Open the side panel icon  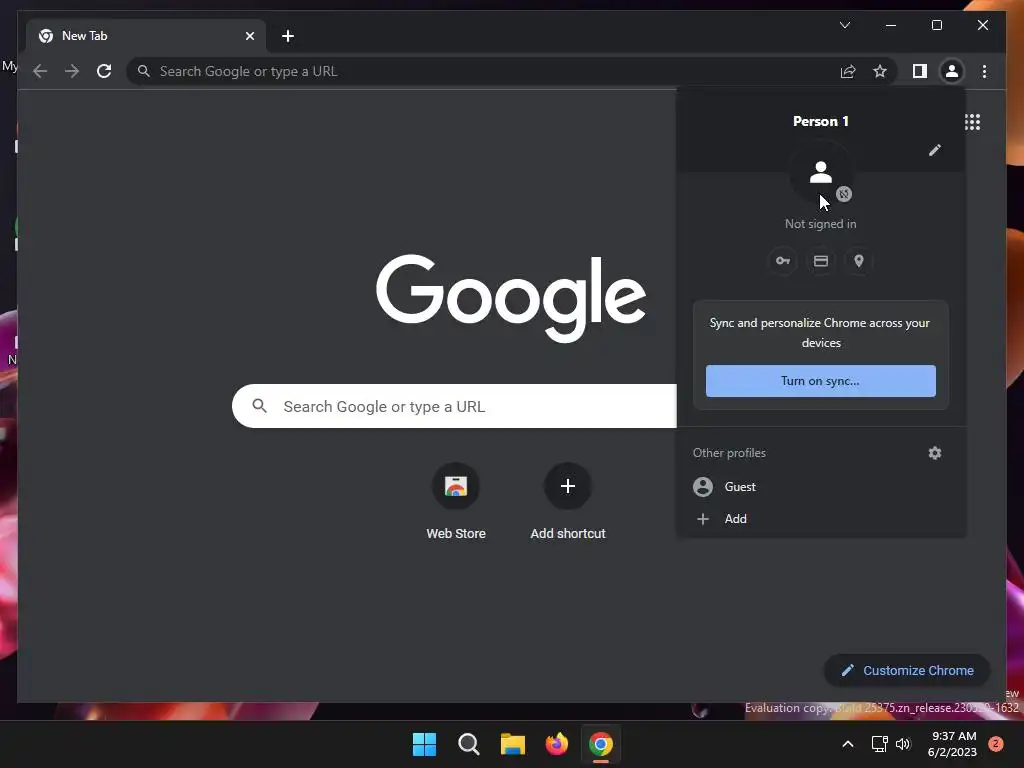[x=920, y=71]
